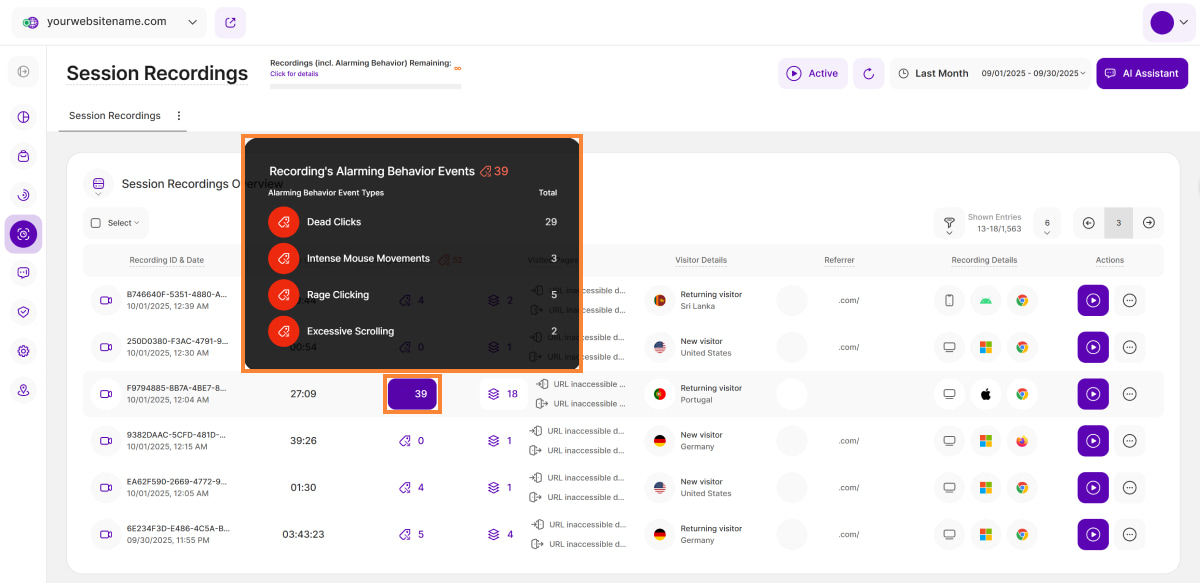
Task: Select the Session Recordings tab
Action: click(114, 116)
